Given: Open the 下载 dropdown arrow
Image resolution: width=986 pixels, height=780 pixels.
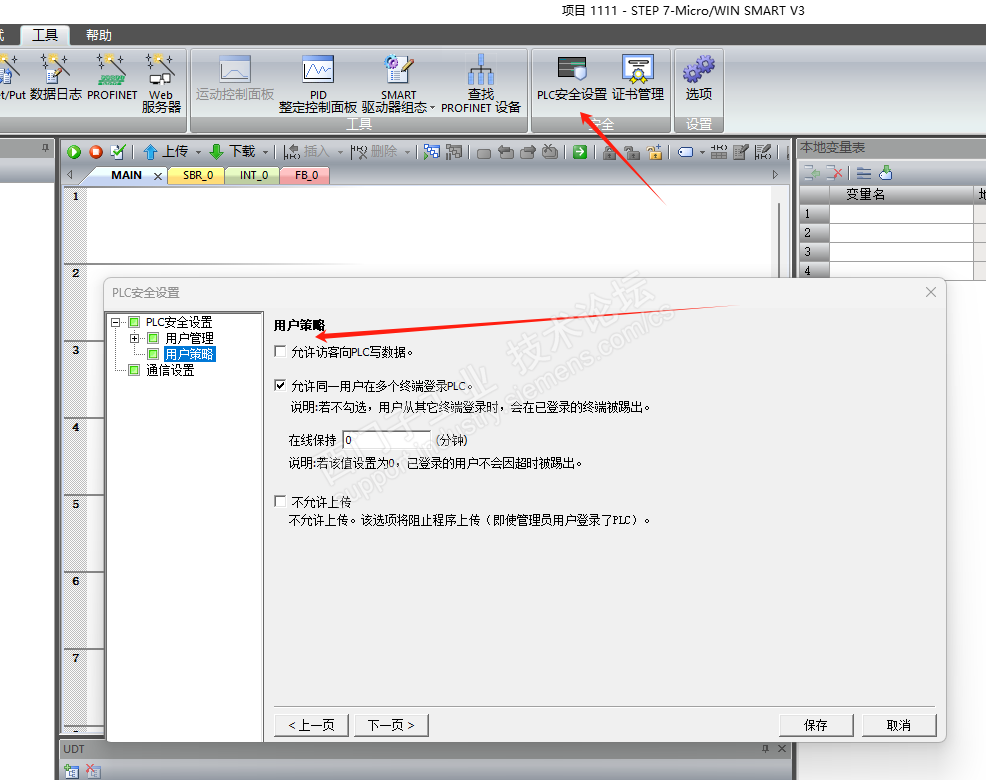Looking at the screenshot, I should click(265, 152).
